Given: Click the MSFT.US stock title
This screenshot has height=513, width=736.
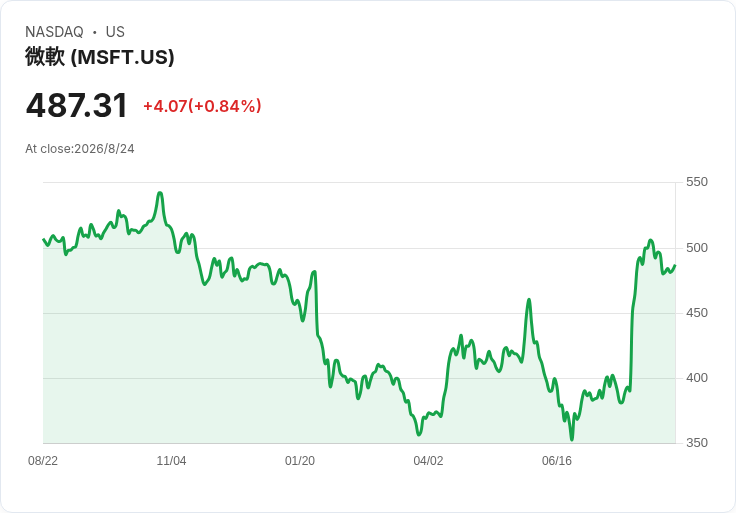Looking at the screenshot, I should 100,57.
